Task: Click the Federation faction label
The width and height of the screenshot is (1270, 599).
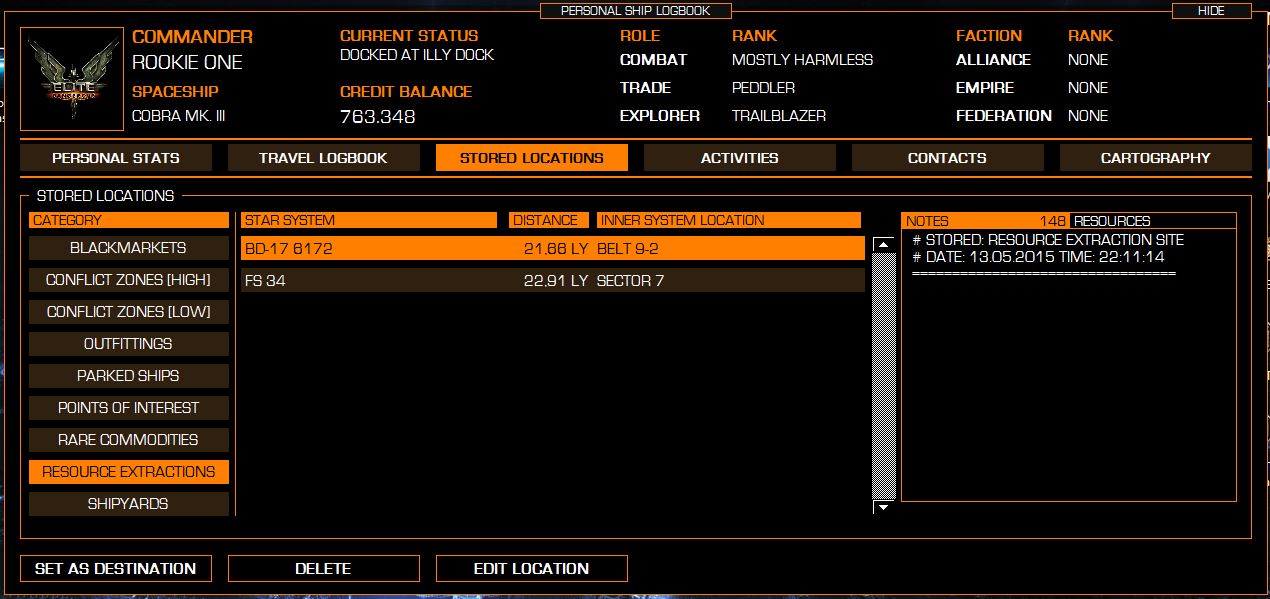Action: [1004, 116]
